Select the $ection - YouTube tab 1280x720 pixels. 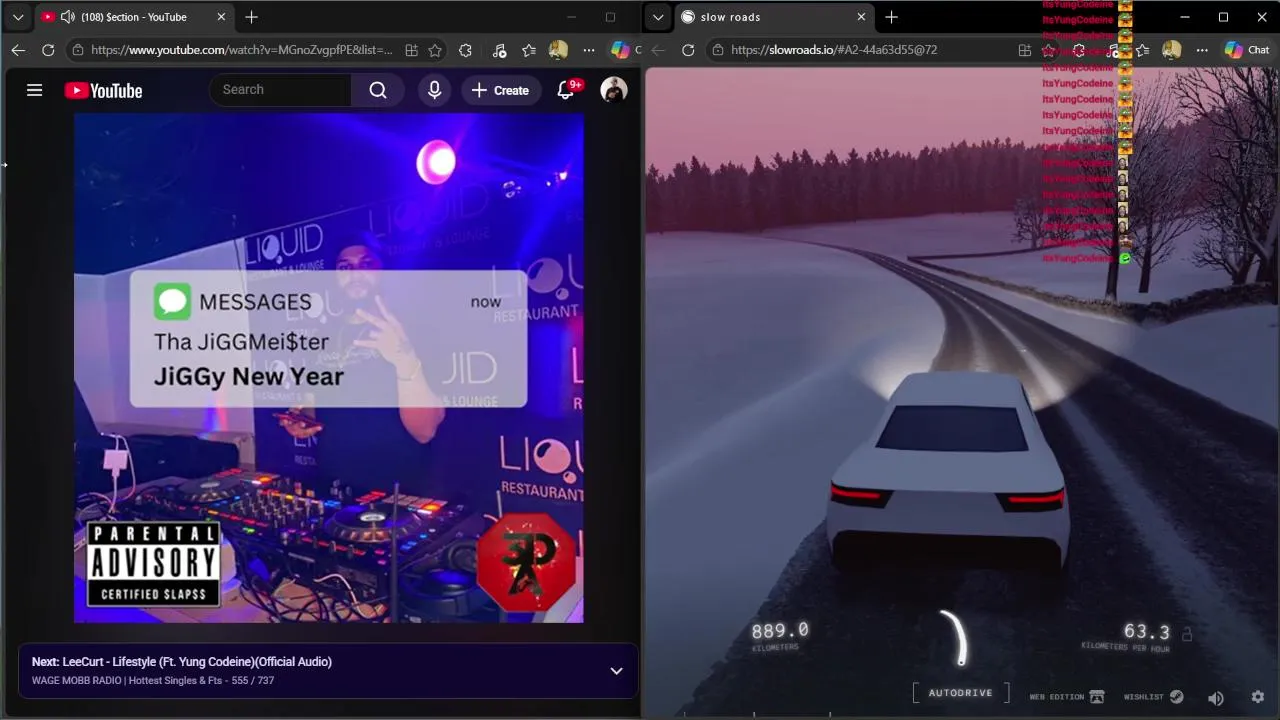pos(134,17)
